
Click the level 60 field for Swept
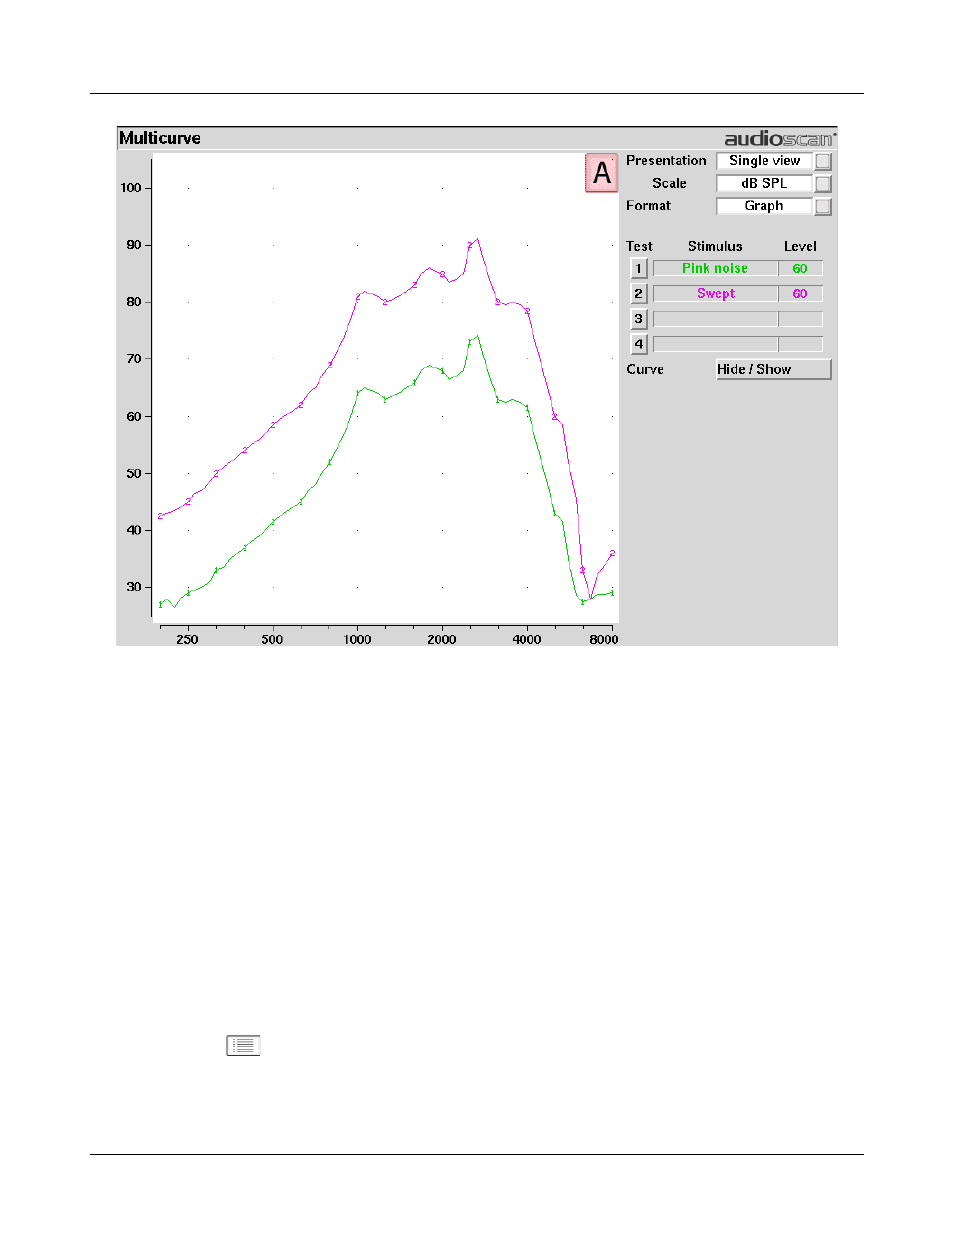click(800, 293)
